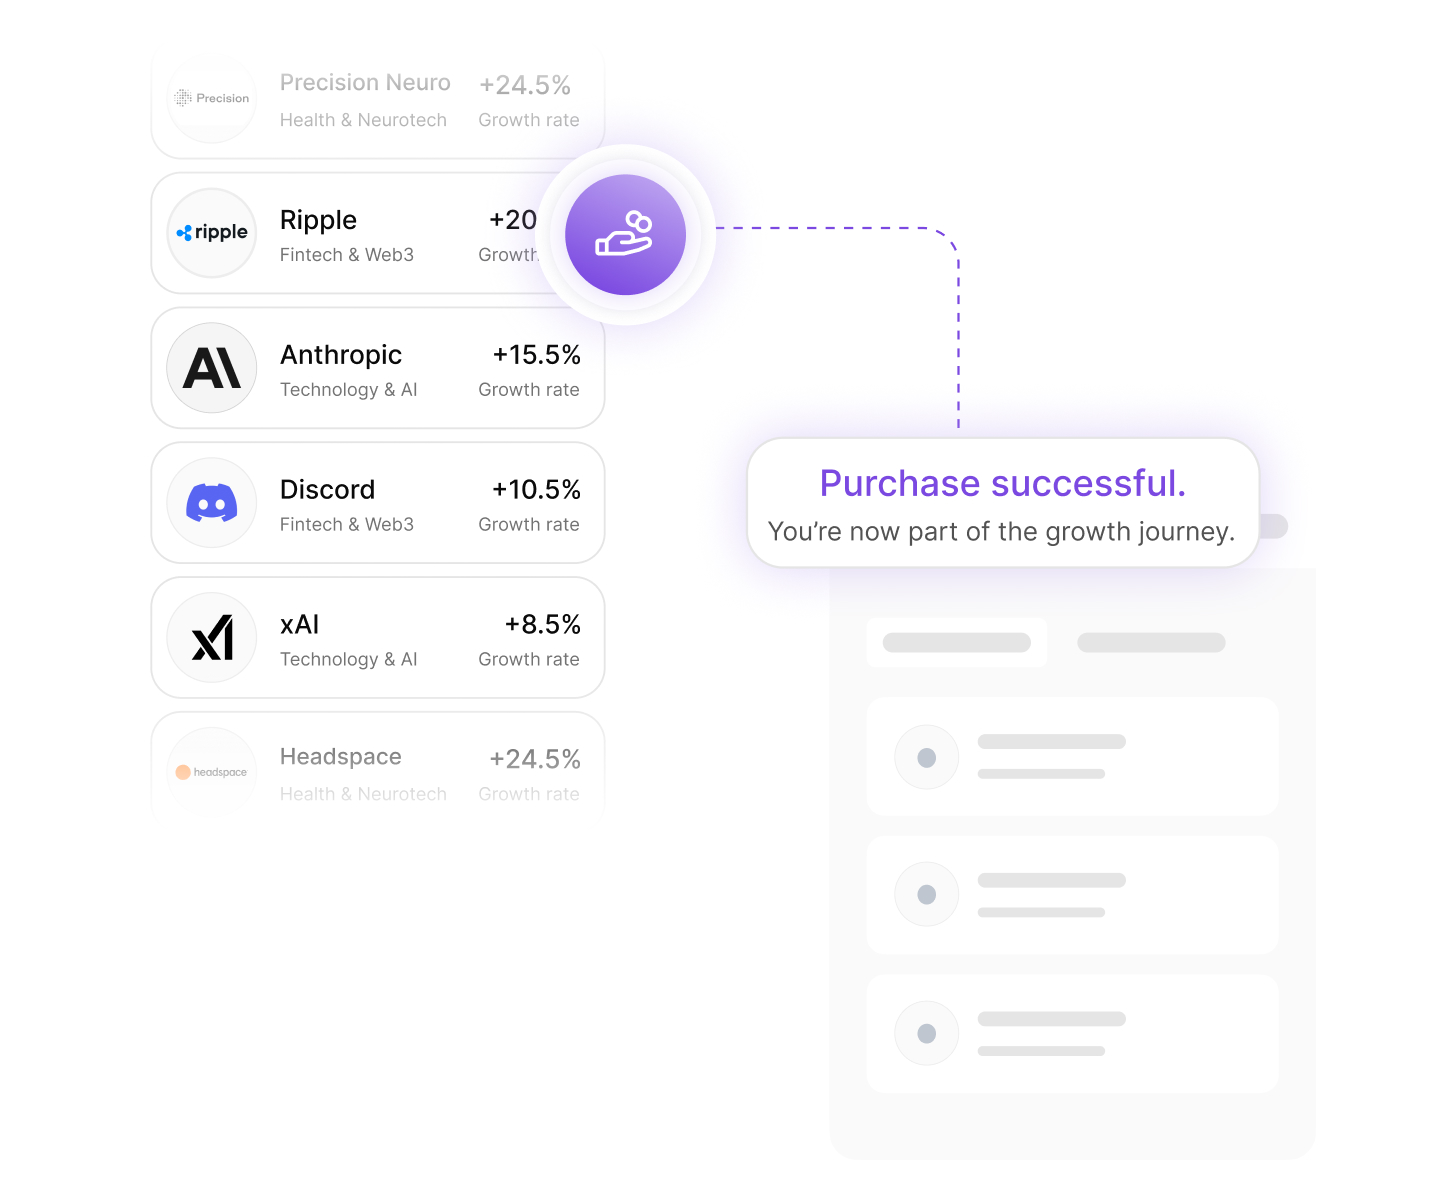Image resolution: width=1432 pixels, height=1200 pixels.
Task: Switch to the first placeholder tab
Action: 957,642
